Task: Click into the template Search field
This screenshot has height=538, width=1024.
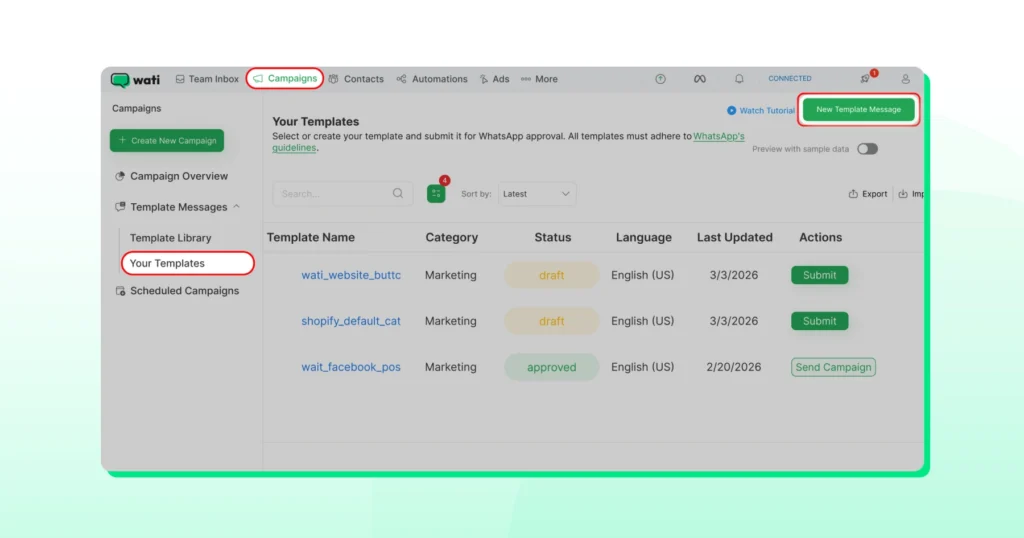Action: (x=342, y=194)
